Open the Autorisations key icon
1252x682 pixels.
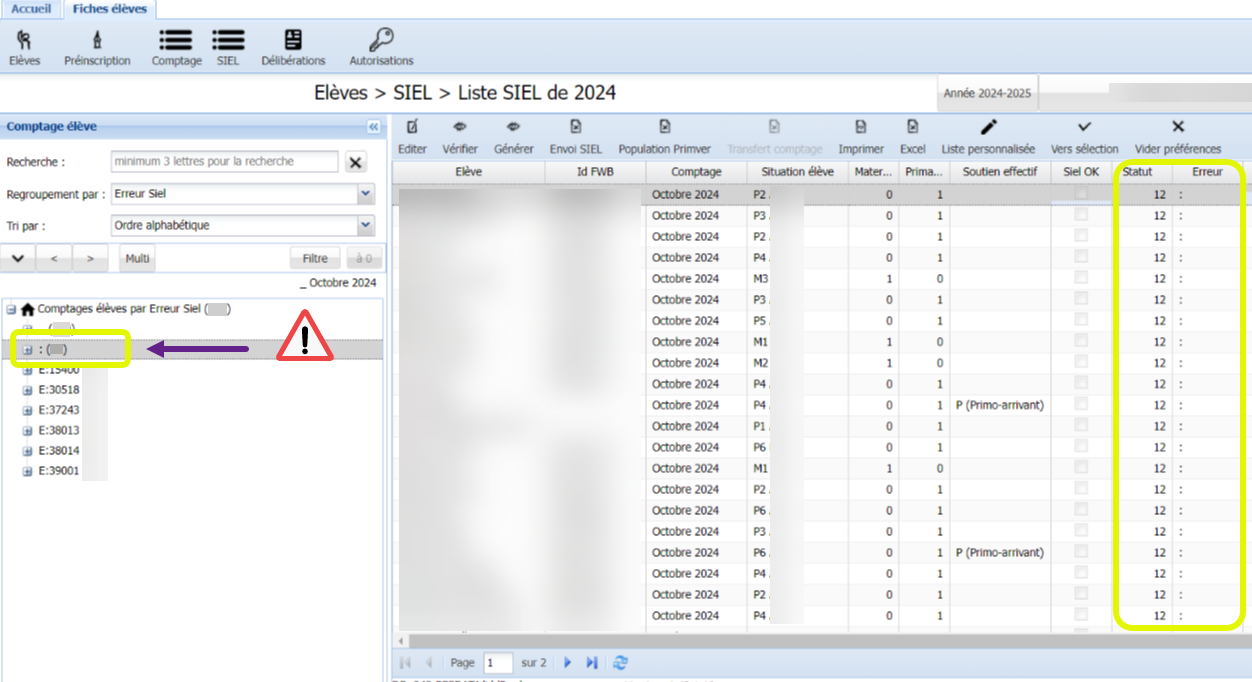click(381, 40)
